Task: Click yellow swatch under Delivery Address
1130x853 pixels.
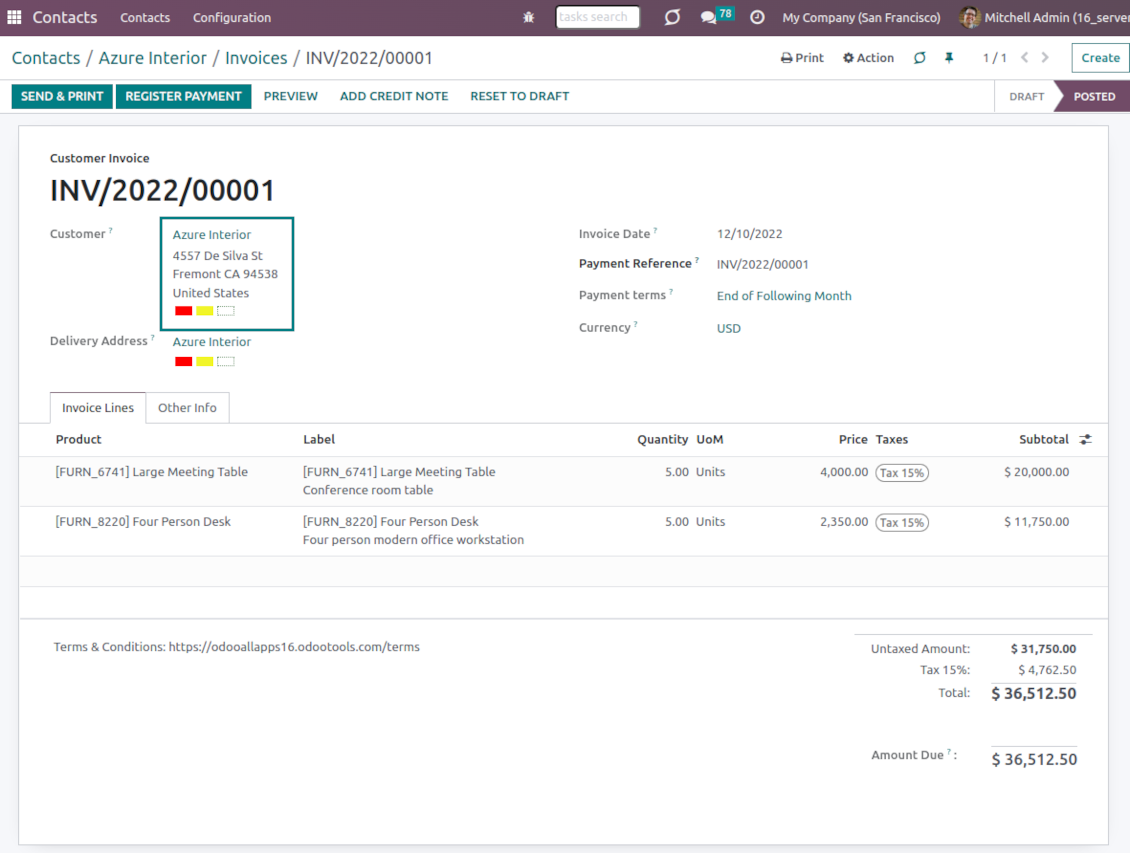Action: (x=205, y=362)
